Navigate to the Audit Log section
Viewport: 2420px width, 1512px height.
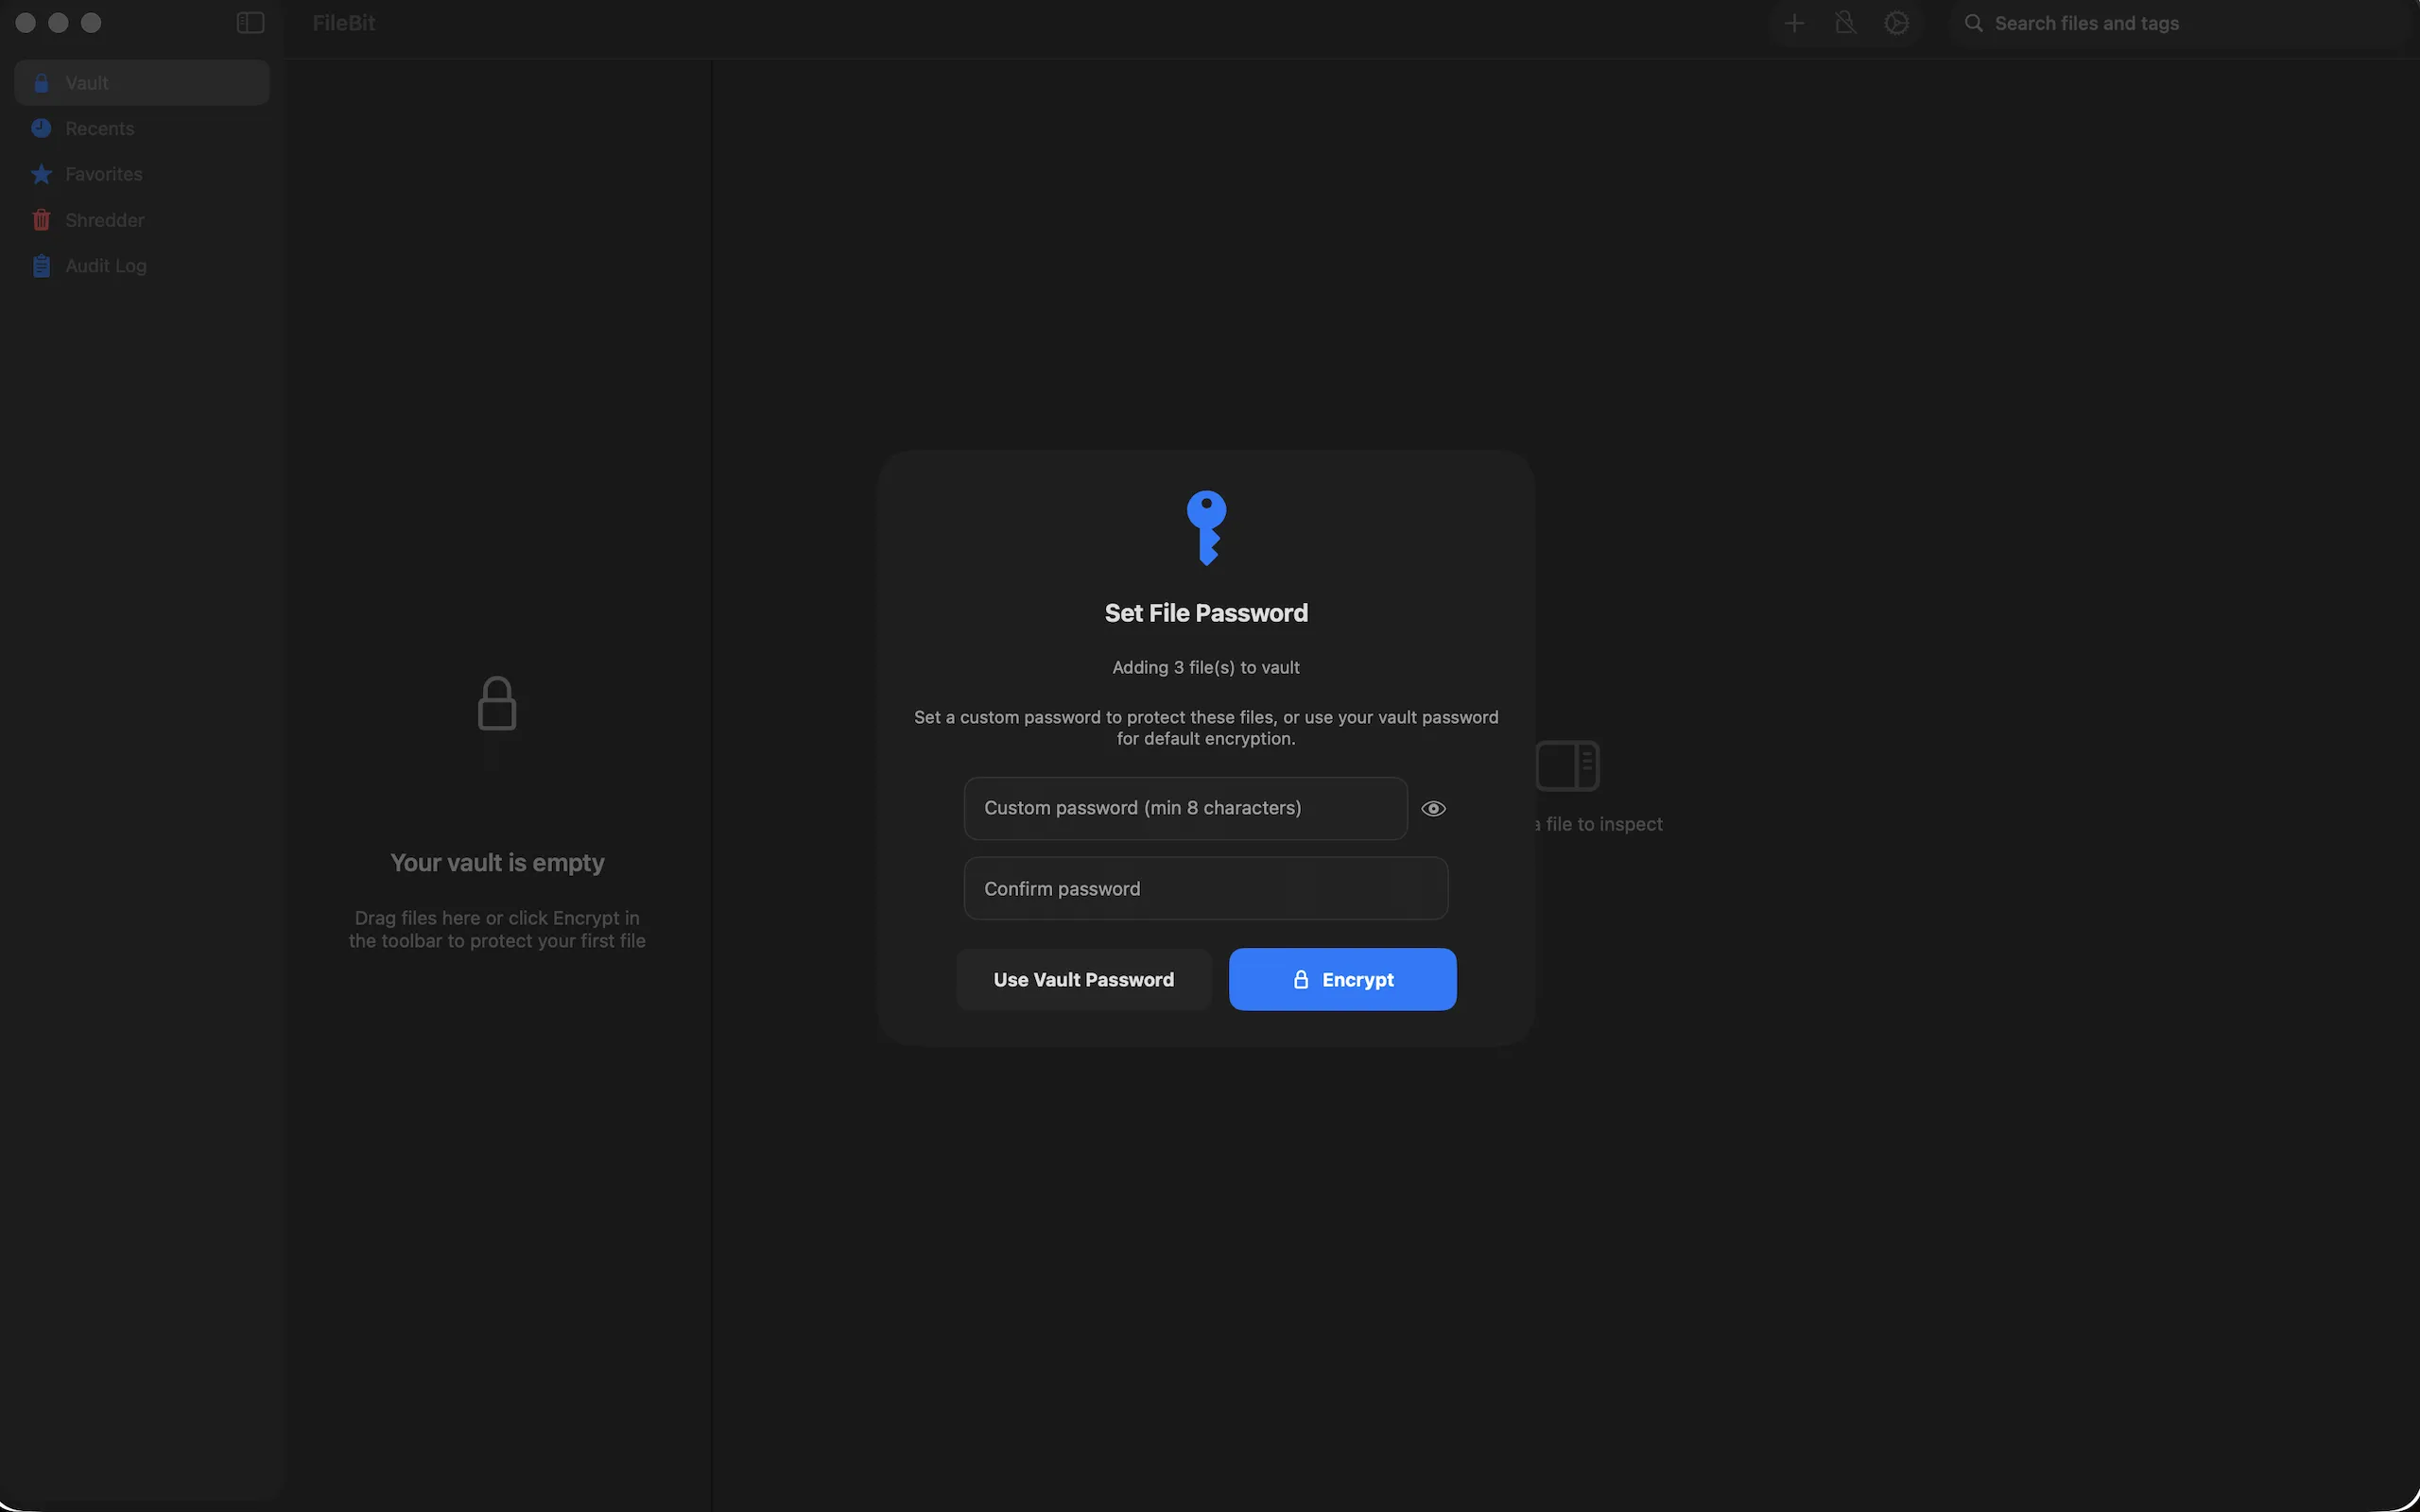[105, 265]
